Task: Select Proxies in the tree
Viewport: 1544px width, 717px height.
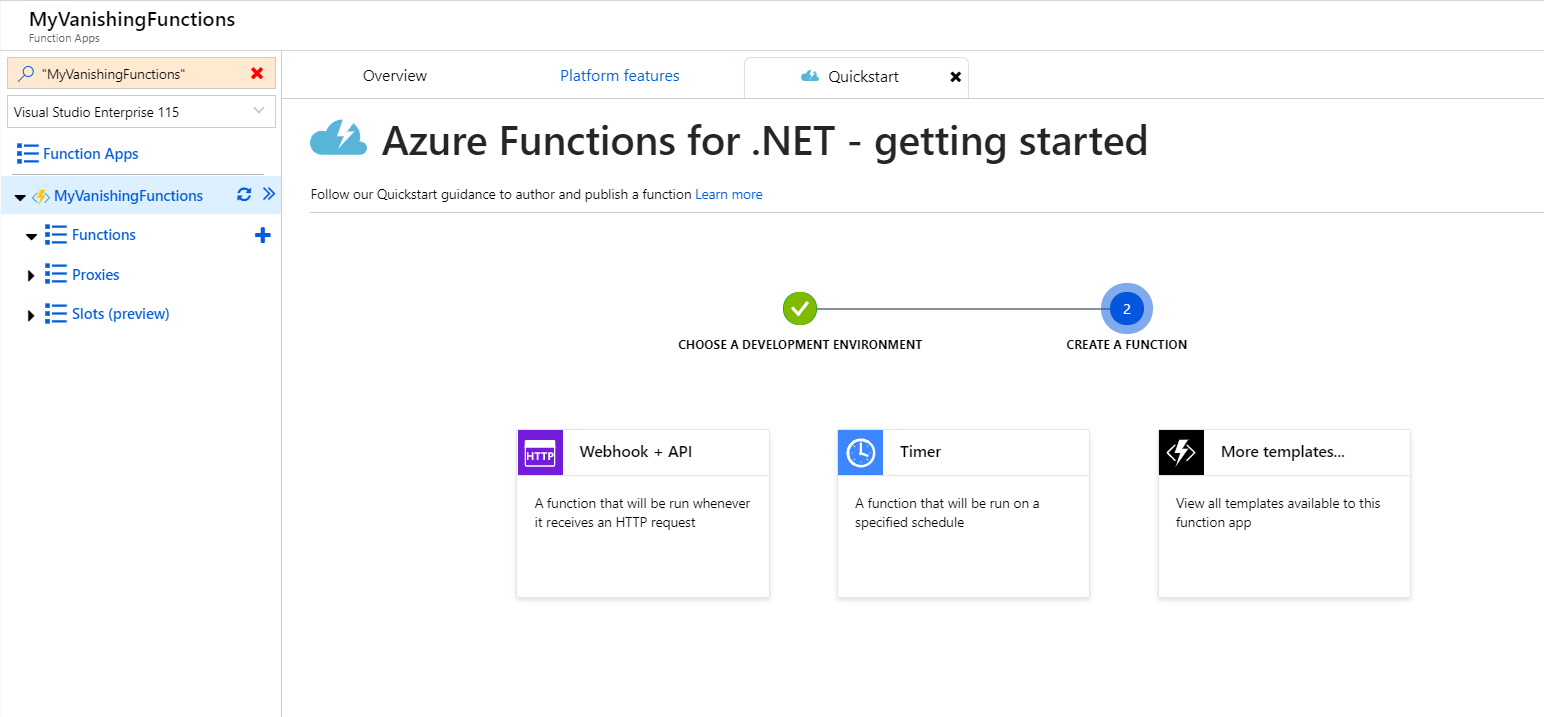Action: (96, 274)
